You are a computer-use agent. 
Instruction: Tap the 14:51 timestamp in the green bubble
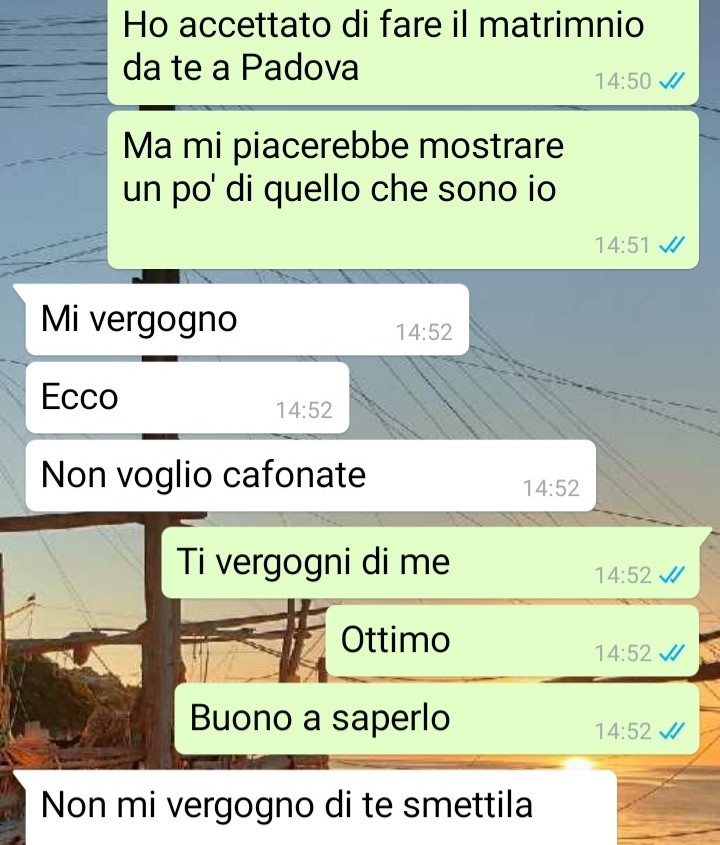[623, 246]
